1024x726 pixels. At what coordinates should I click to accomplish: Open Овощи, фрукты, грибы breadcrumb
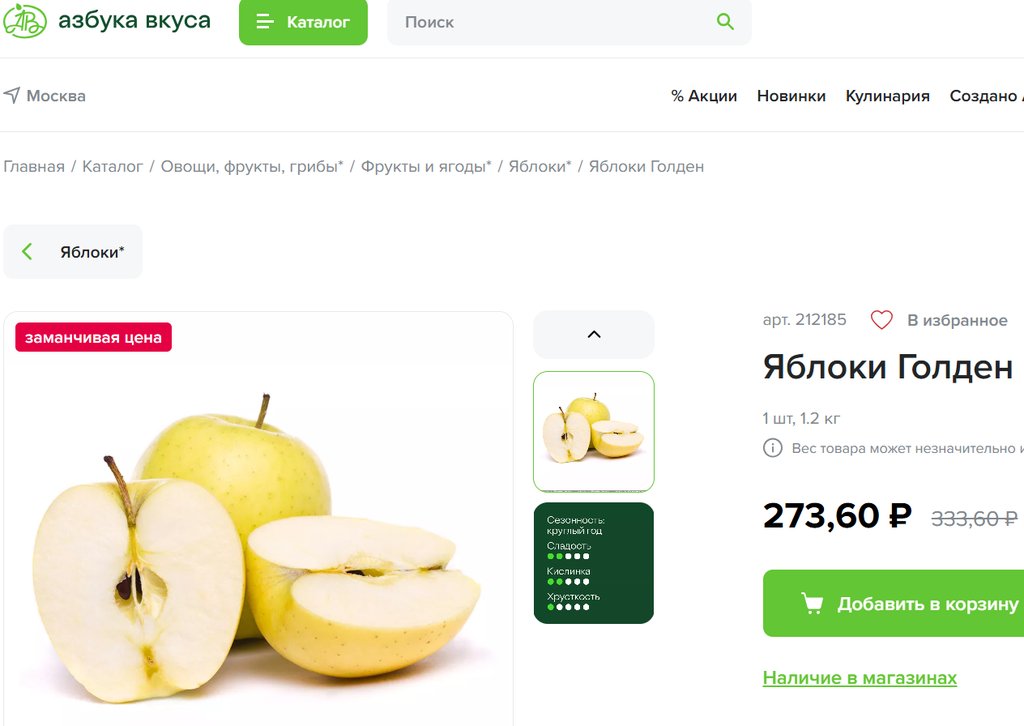(251, 166)
